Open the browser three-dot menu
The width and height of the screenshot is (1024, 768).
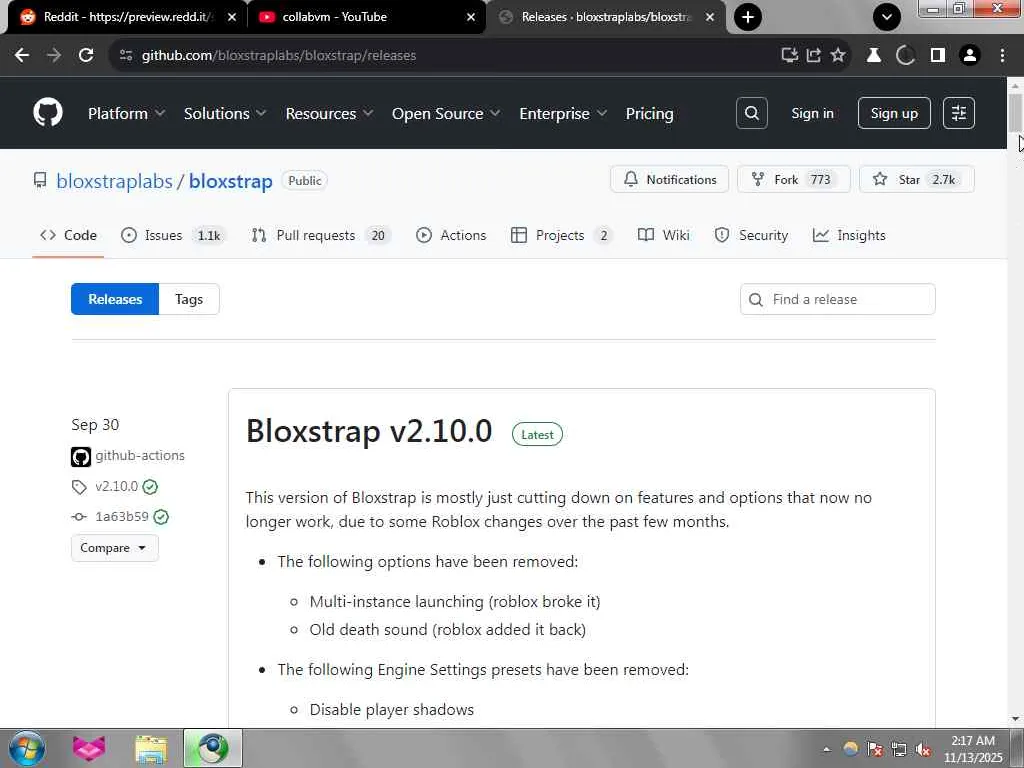(x=1002, y=55)
